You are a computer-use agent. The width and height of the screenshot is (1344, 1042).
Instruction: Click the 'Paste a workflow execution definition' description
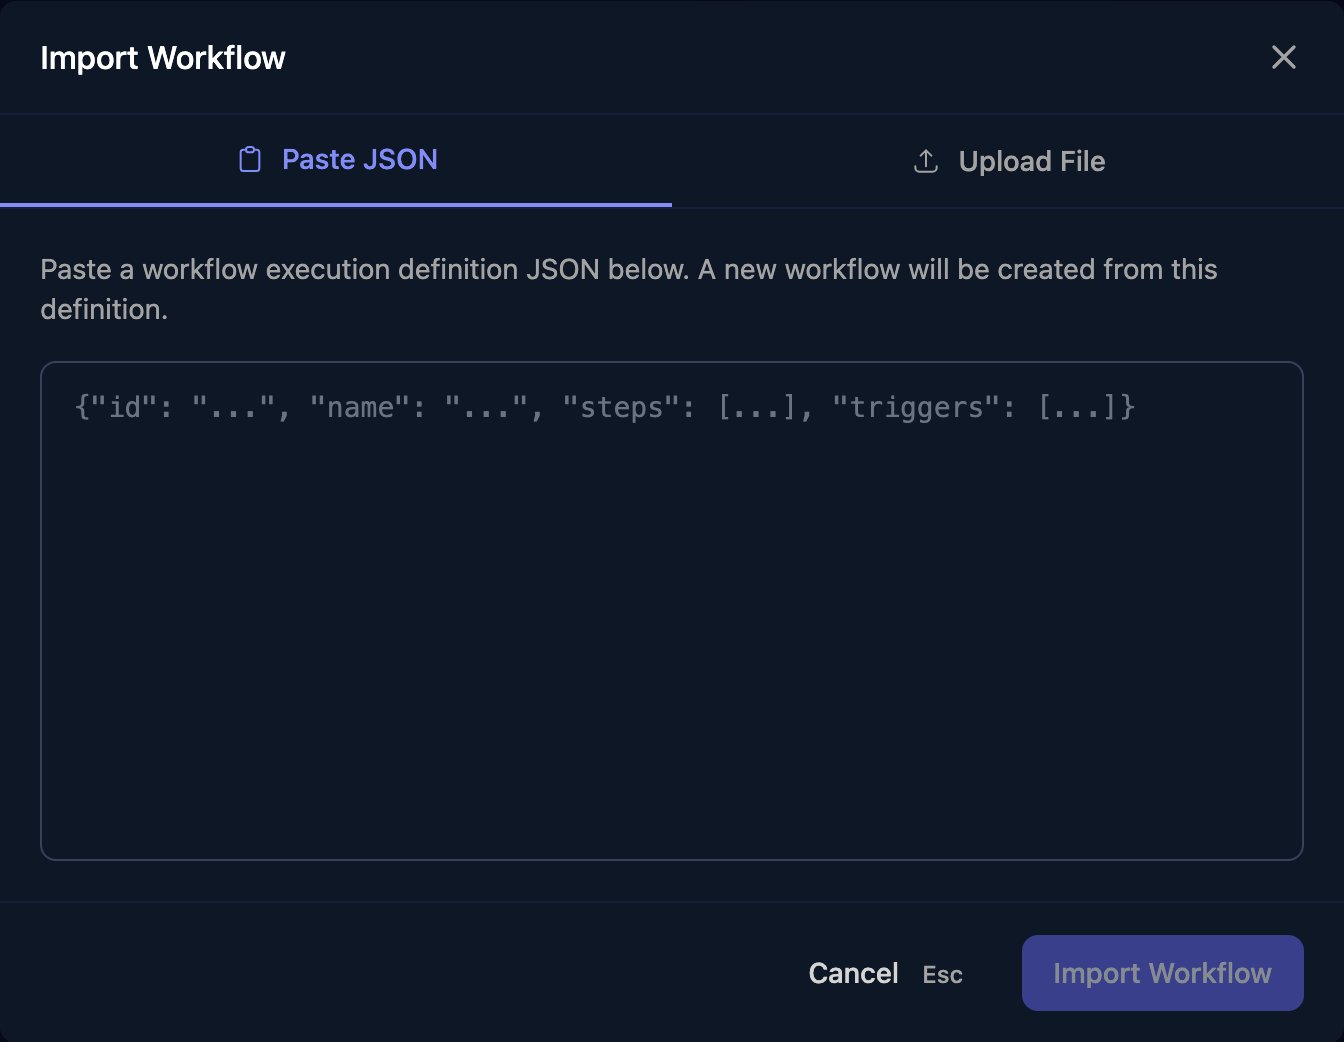(x=629, y=289)
